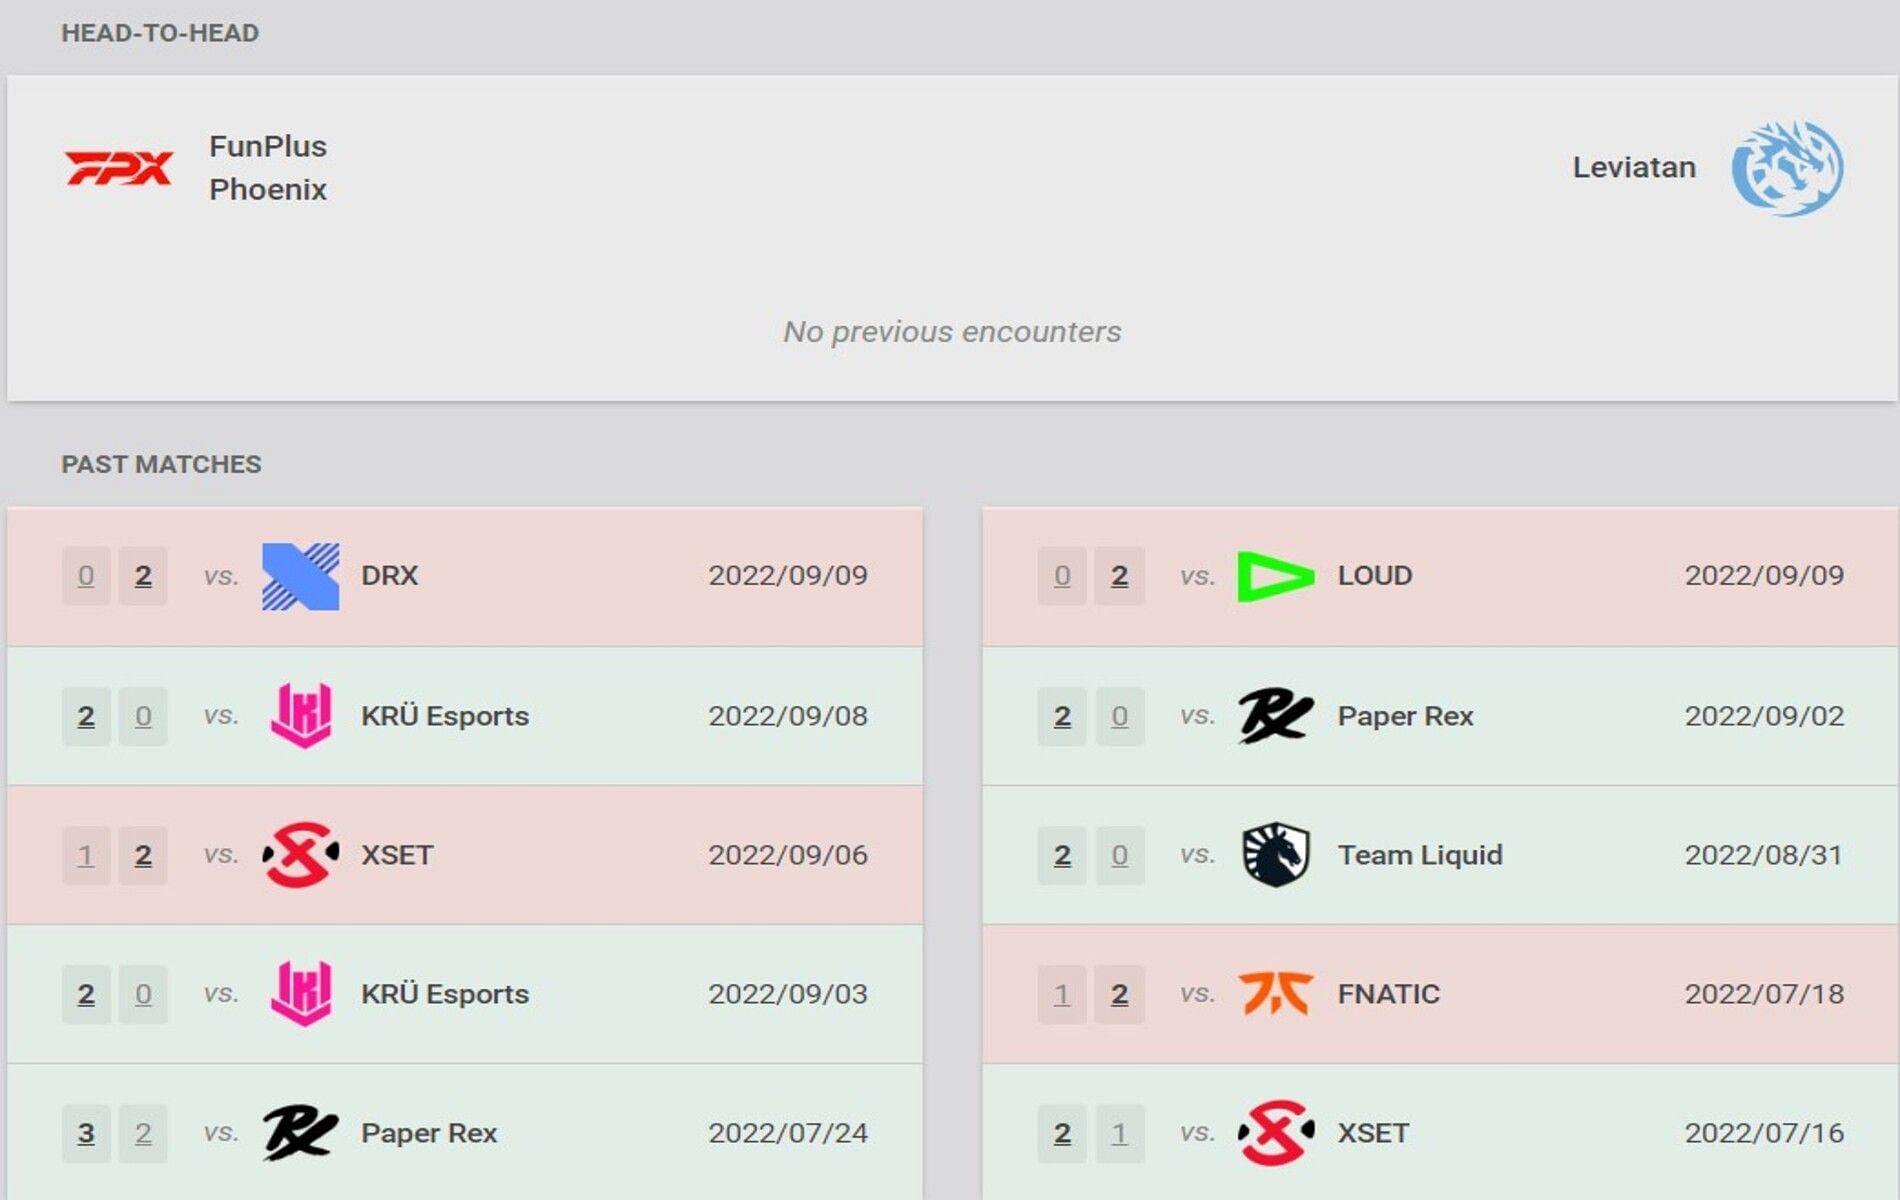Click score 1 in XSET 2022/09/06 match
Screen dimensions: 1900x1200
click(86, 855)
